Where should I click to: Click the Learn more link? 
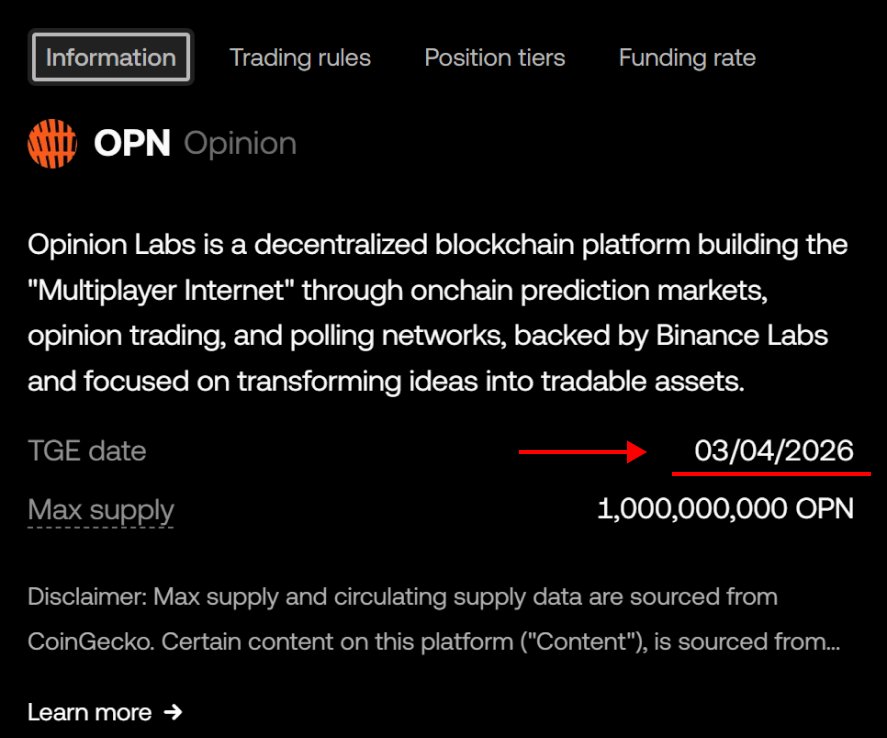(89, 712)
